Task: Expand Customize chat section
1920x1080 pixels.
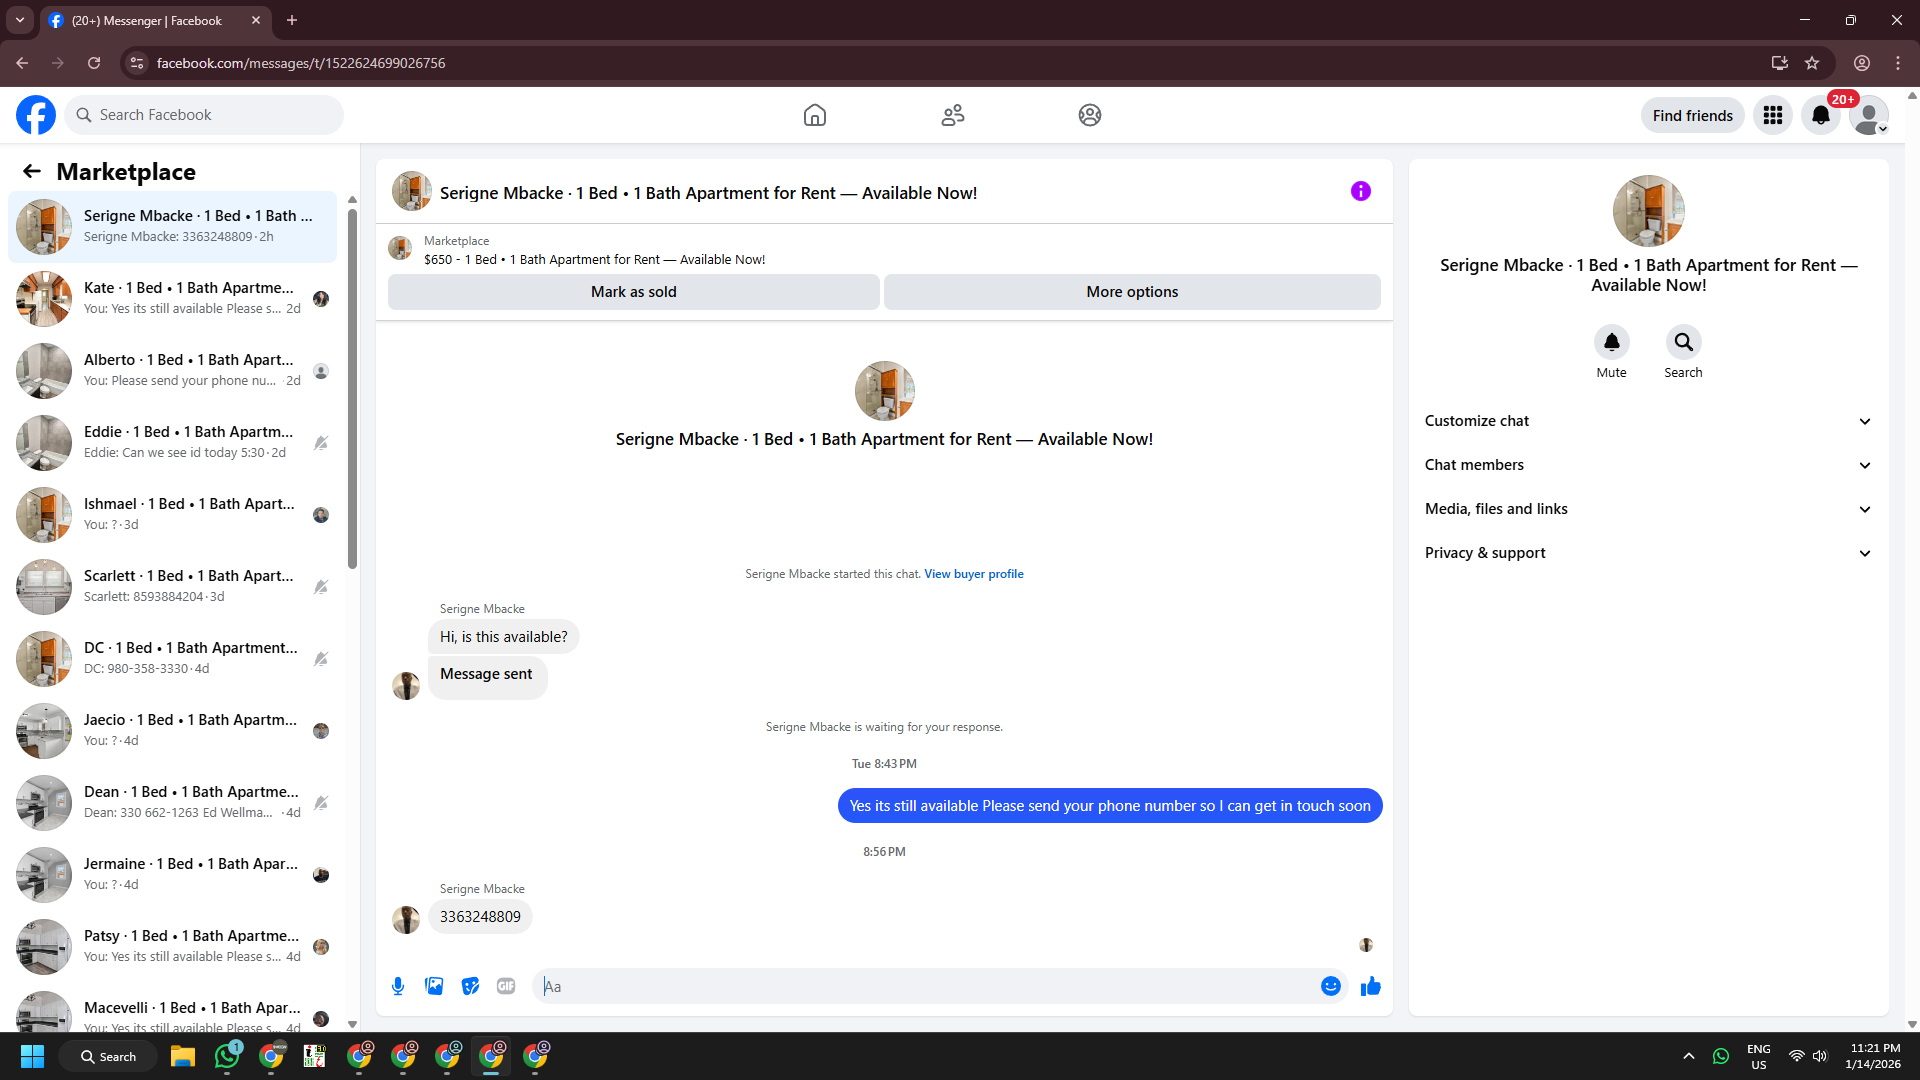Action: pyautogui.click(x=1648, y=421)
